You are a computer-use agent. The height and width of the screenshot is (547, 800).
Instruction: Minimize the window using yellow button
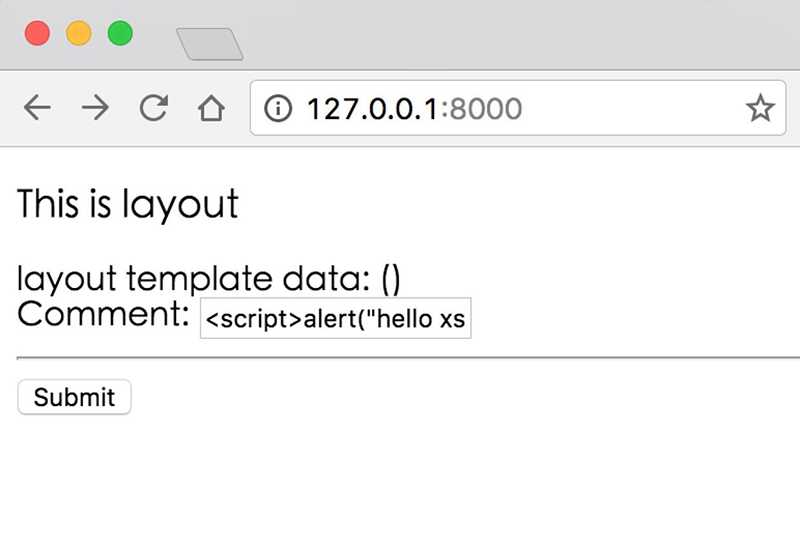(79, 33)
